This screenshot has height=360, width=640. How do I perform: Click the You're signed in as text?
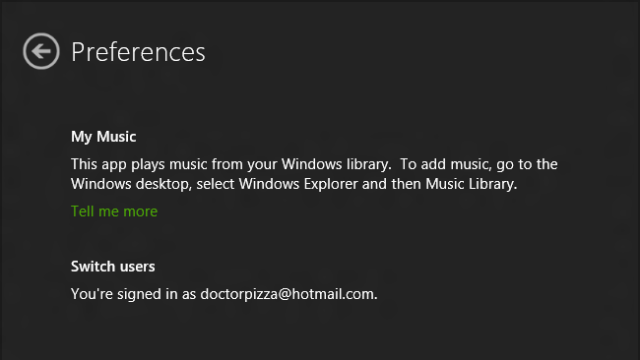[x=133, y=294]
